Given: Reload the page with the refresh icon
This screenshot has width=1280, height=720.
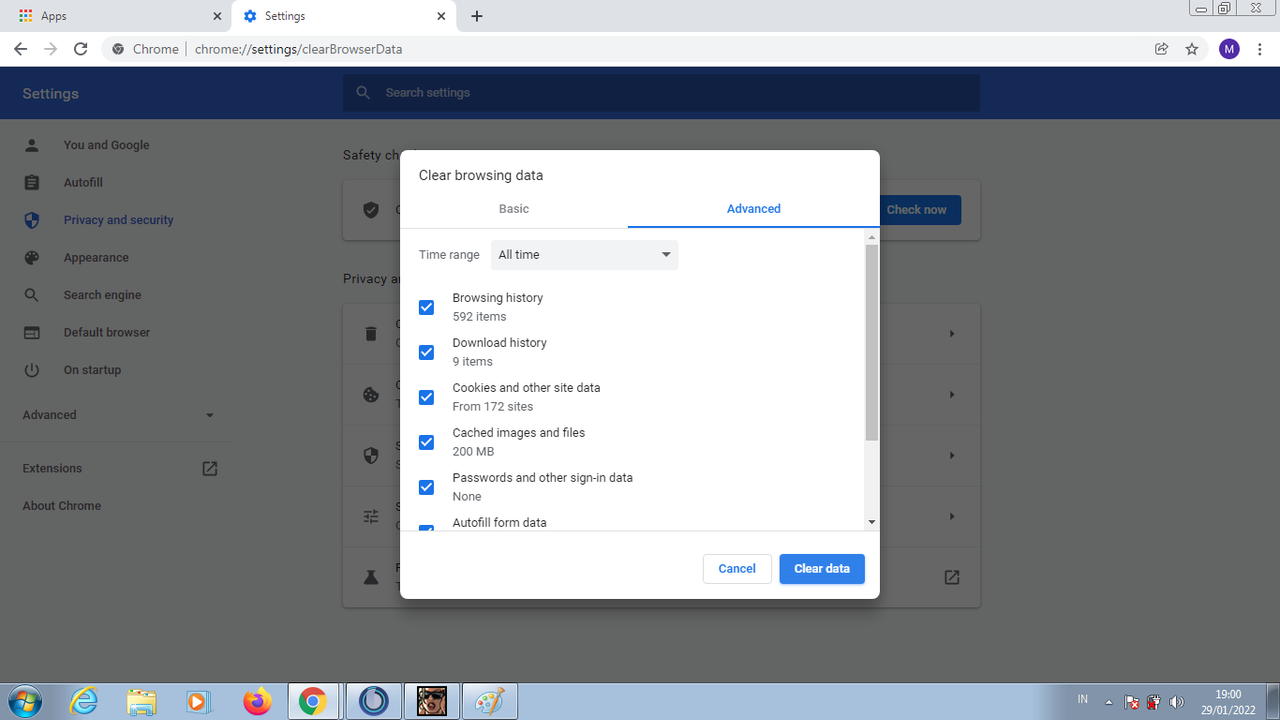Looking at the screenshot, I should pos(81,49).
